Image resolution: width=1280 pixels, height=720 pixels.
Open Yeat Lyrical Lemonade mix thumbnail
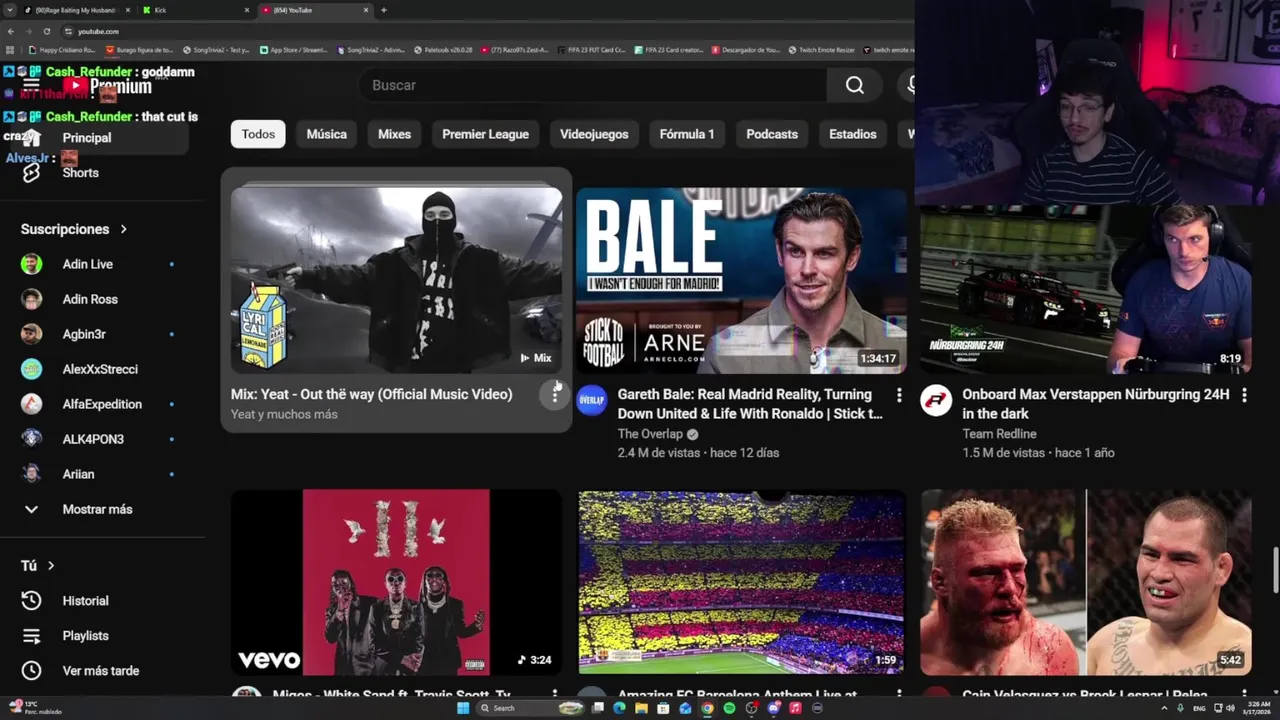click(x=396, y=280)
